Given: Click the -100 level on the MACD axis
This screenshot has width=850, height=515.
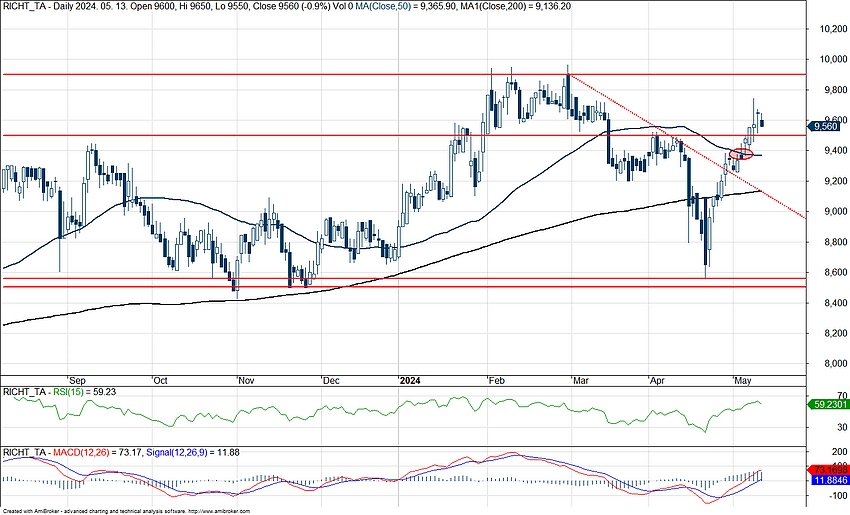Looking at the screenshot, I should click(838, 495).
